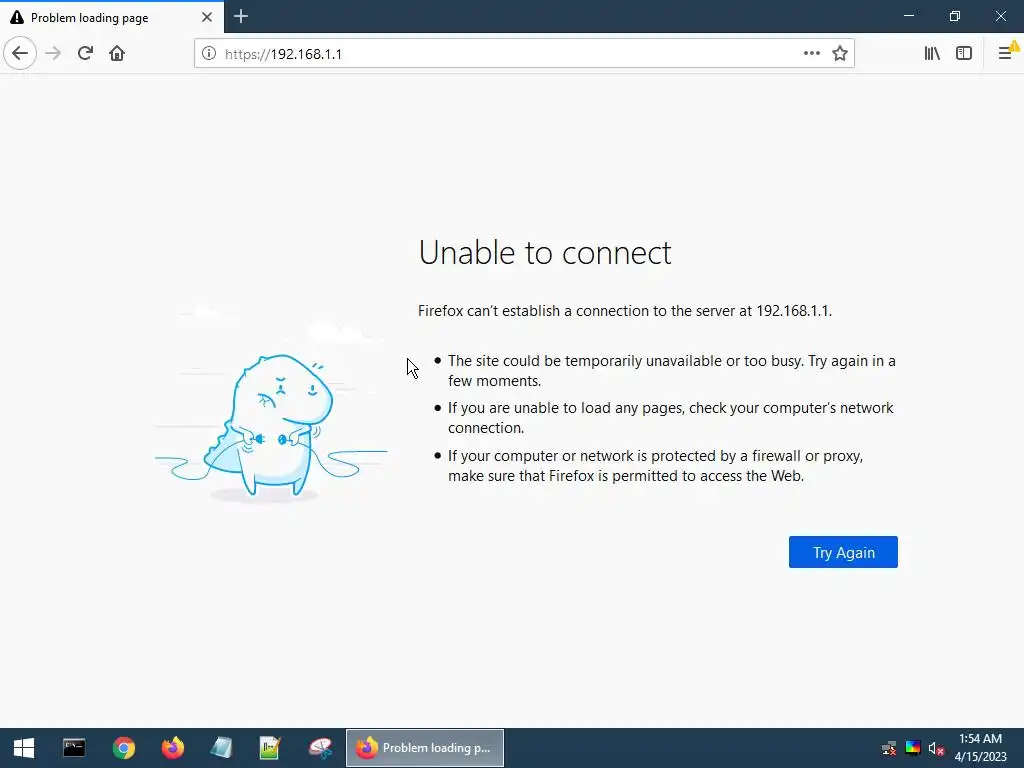Viewport: 1024px width, 768px height.
Task: Open the clock showing 1:54 AM
Action: 980,748
